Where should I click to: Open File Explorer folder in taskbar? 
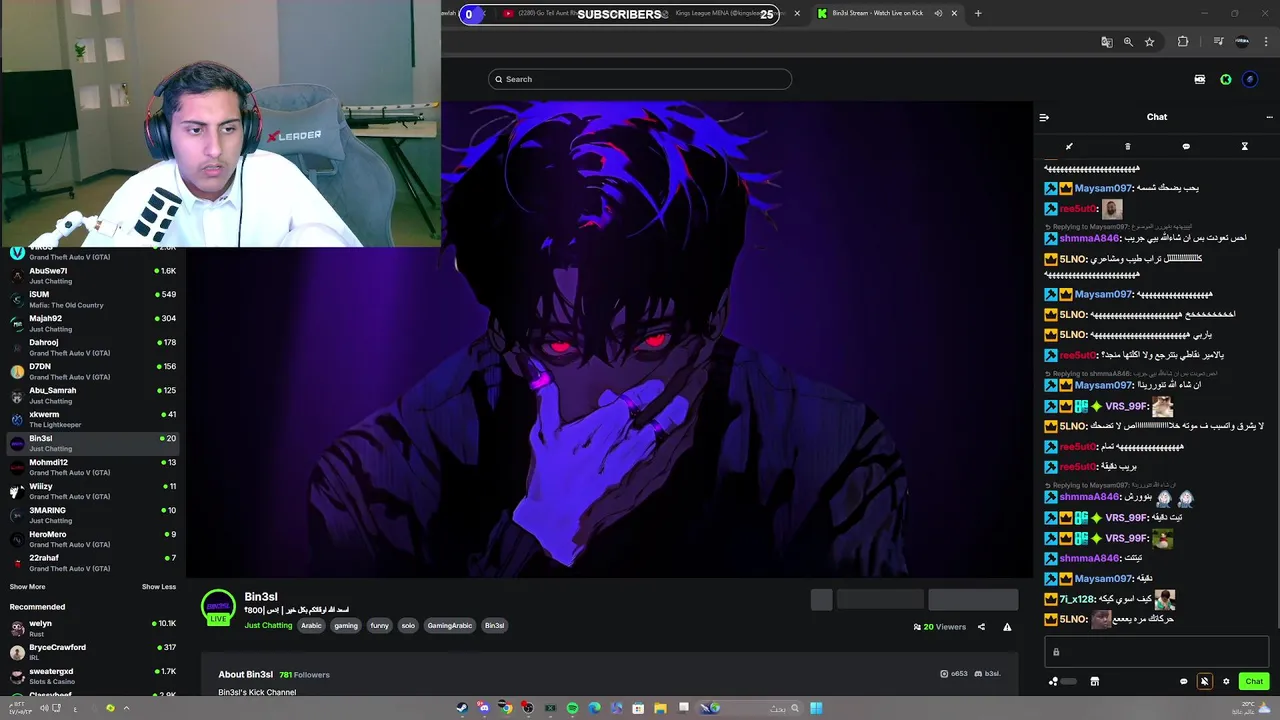point(660,708)
